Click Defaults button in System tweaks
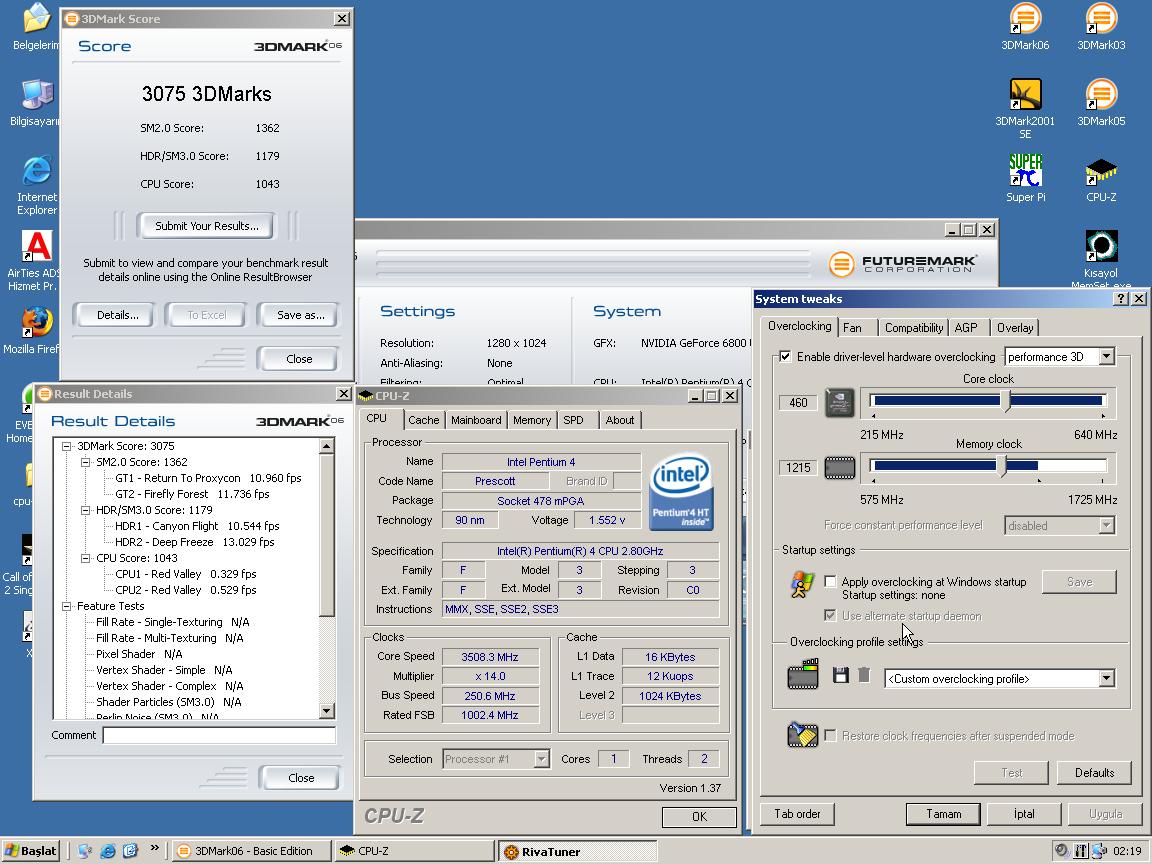 (x=1094, y=772)
